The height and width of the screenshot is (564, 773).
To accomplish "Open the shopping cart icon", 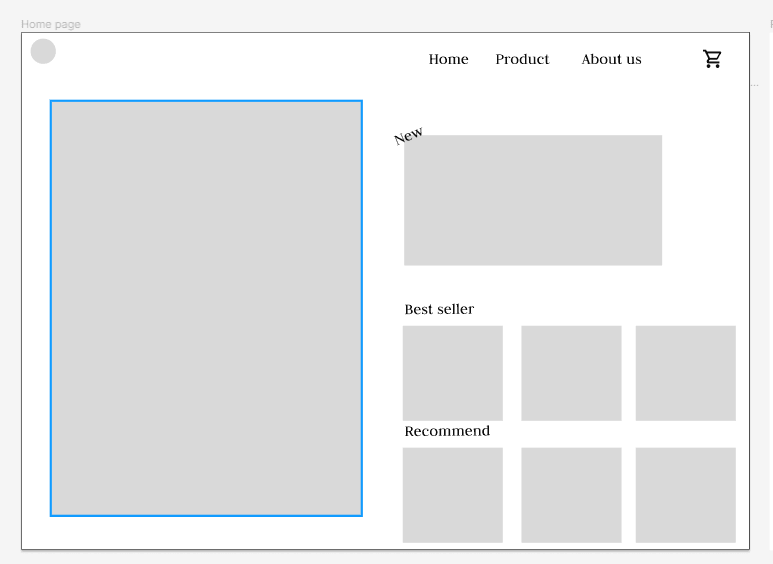I will click(712, 59).
